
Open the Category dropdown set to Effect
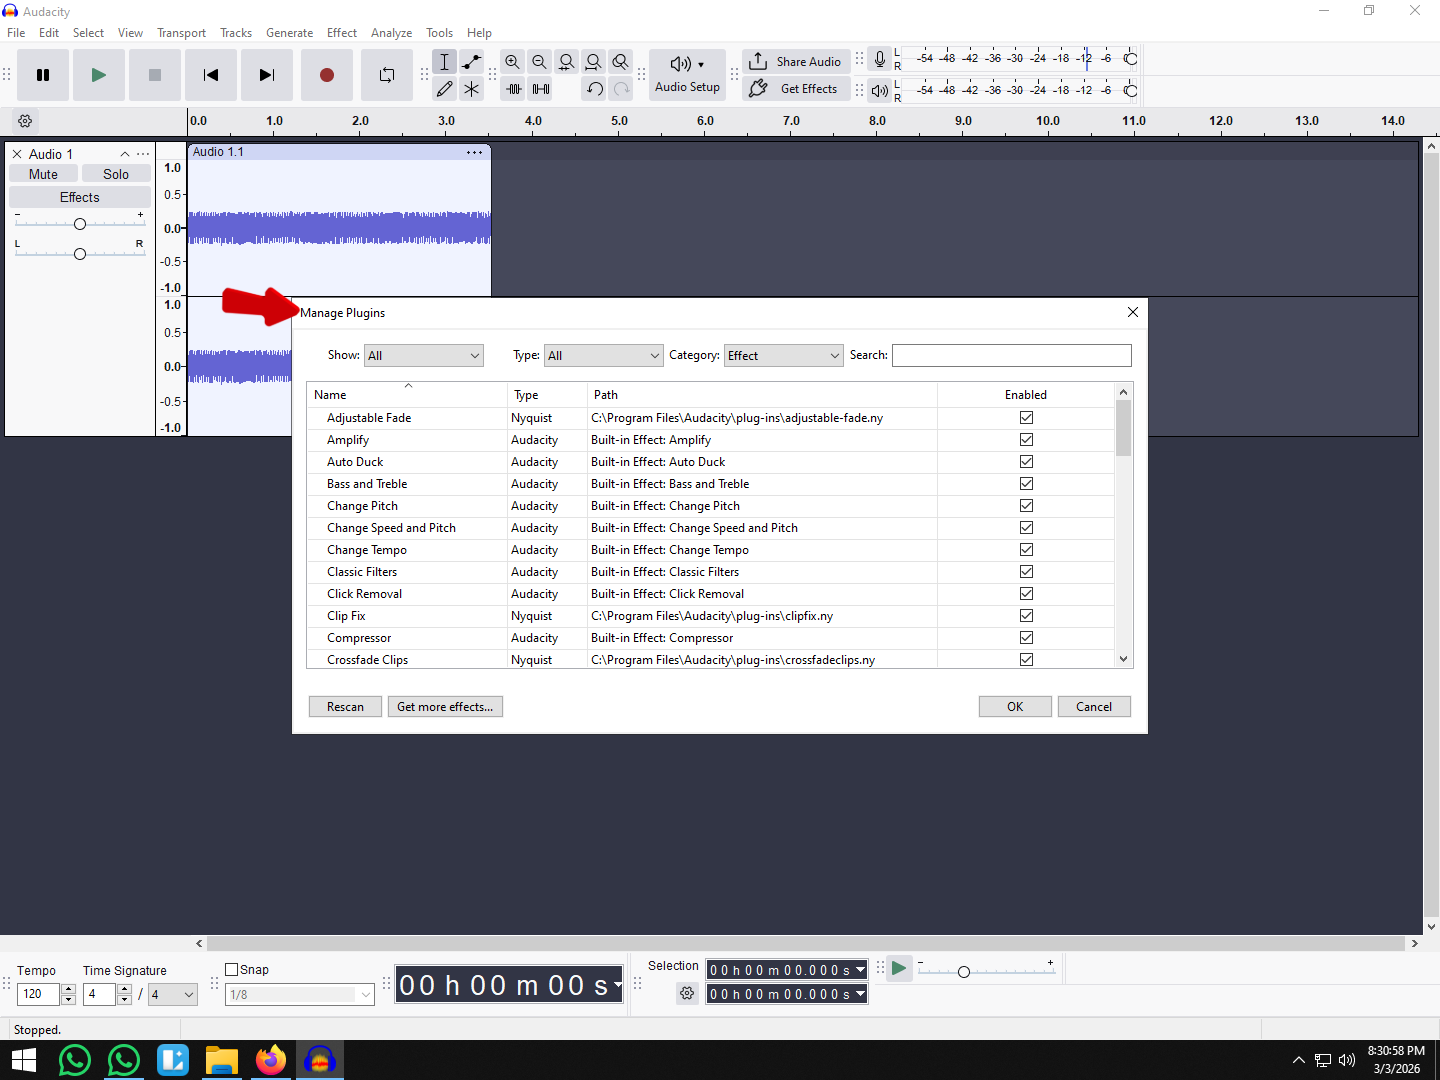783,356
